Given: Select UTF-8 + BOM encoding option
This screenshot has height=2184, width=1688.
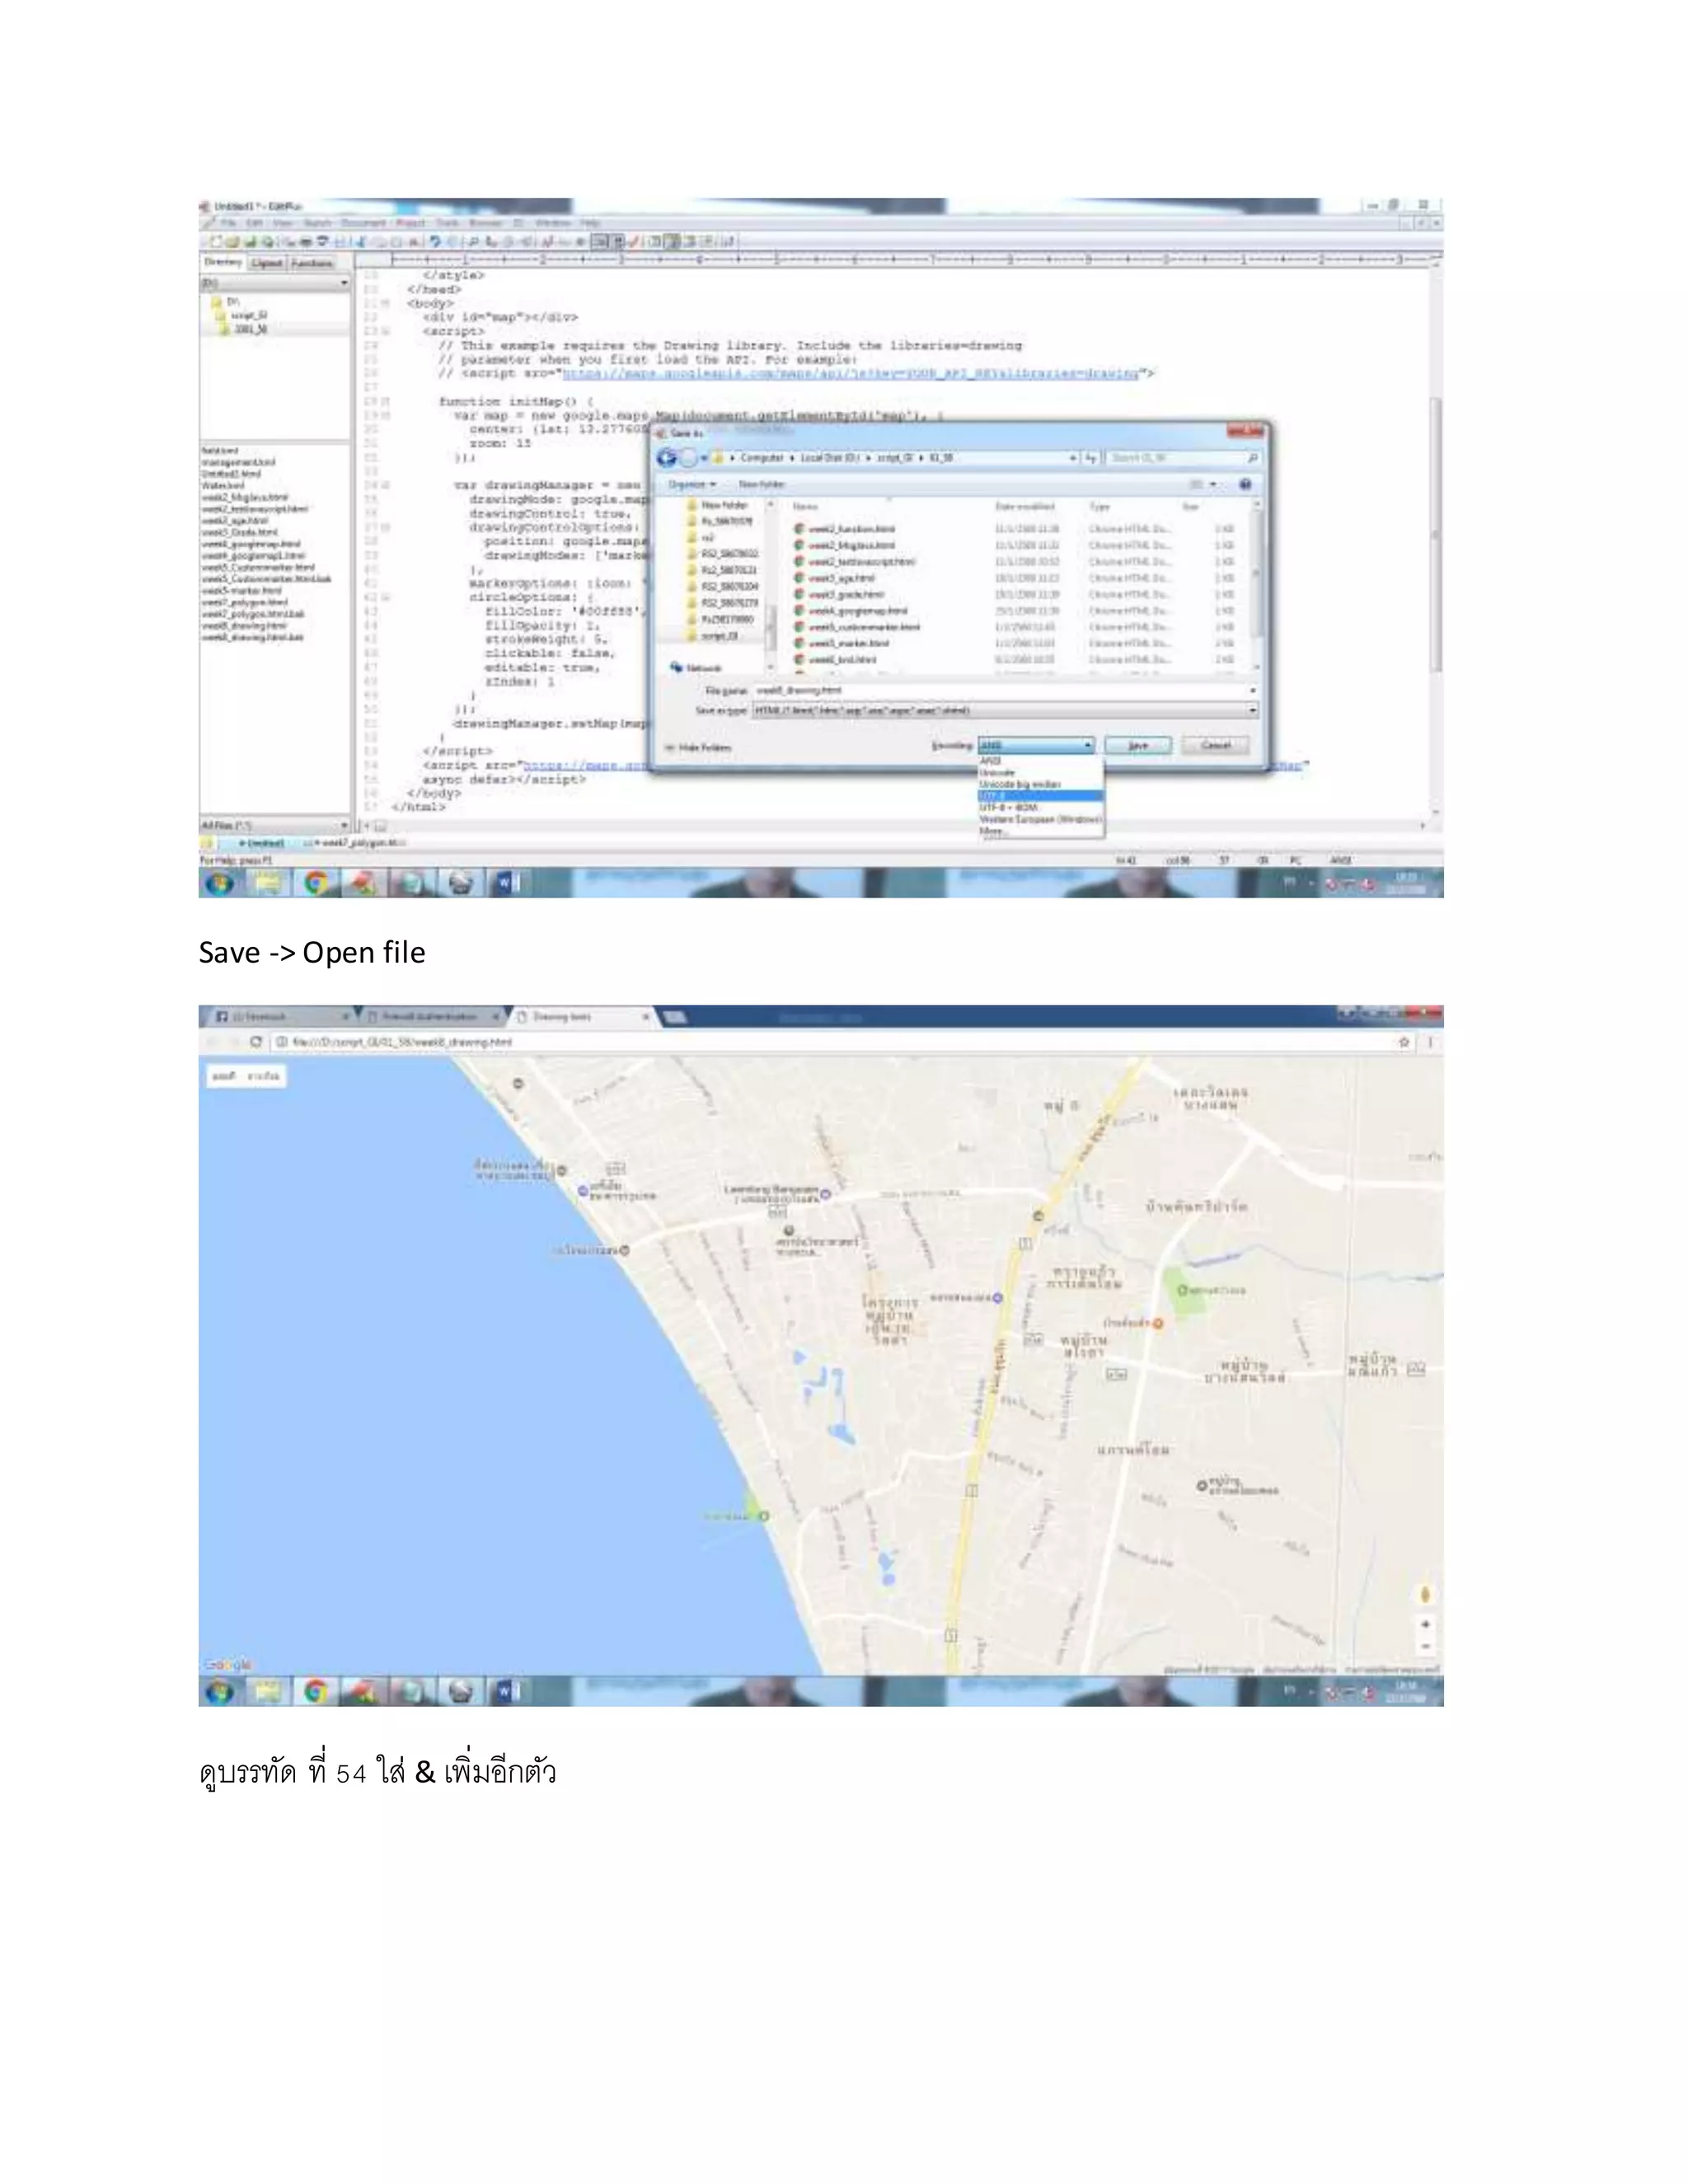Looking at the screenshot, I should [1040, 807].
